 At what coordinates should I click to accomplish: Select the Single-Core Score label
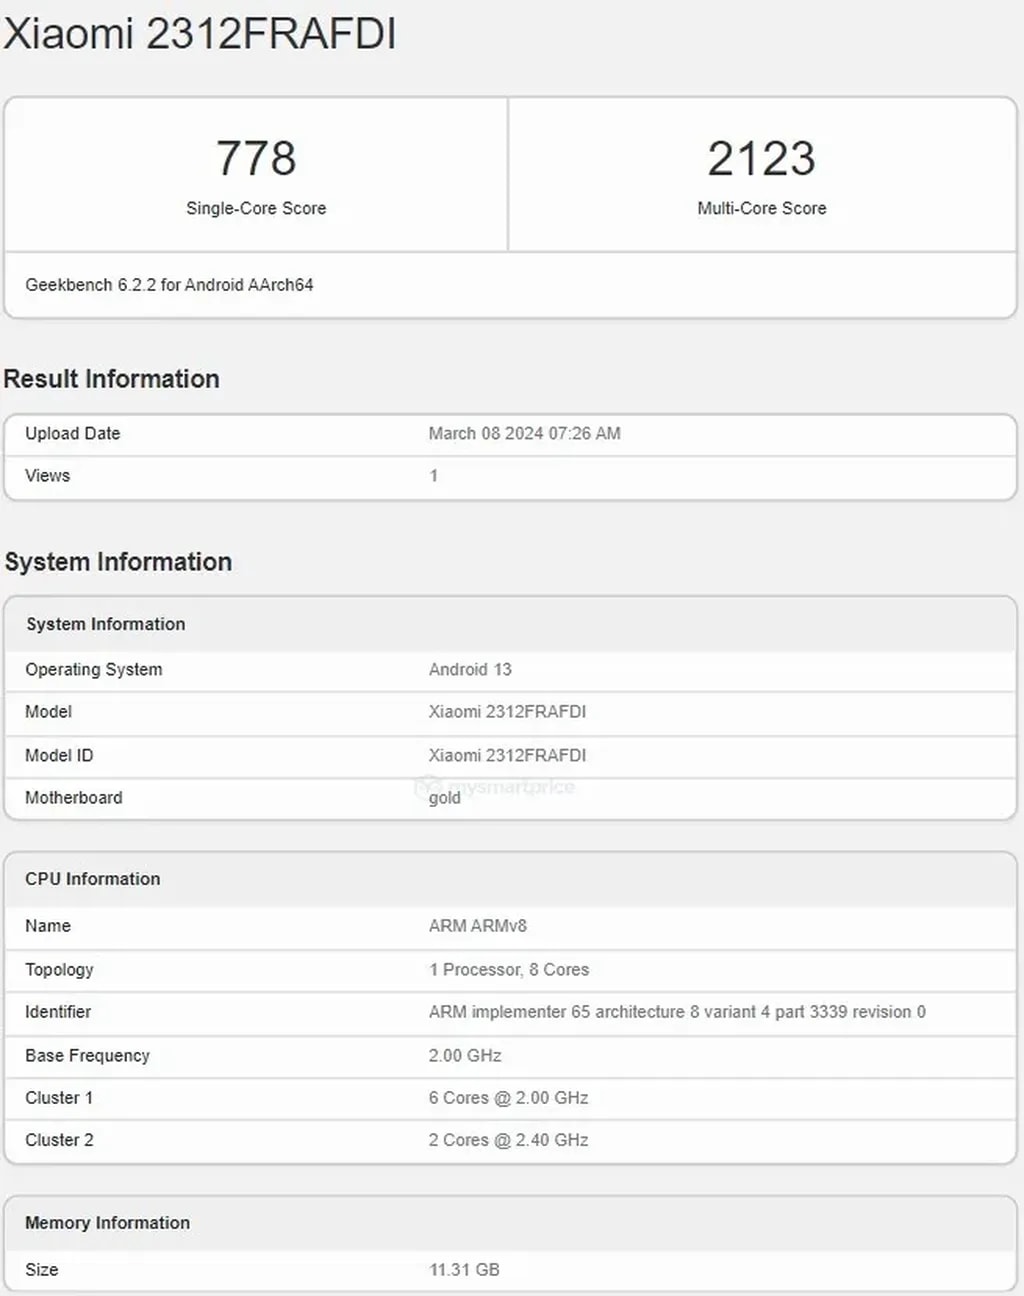coord(256,208)
